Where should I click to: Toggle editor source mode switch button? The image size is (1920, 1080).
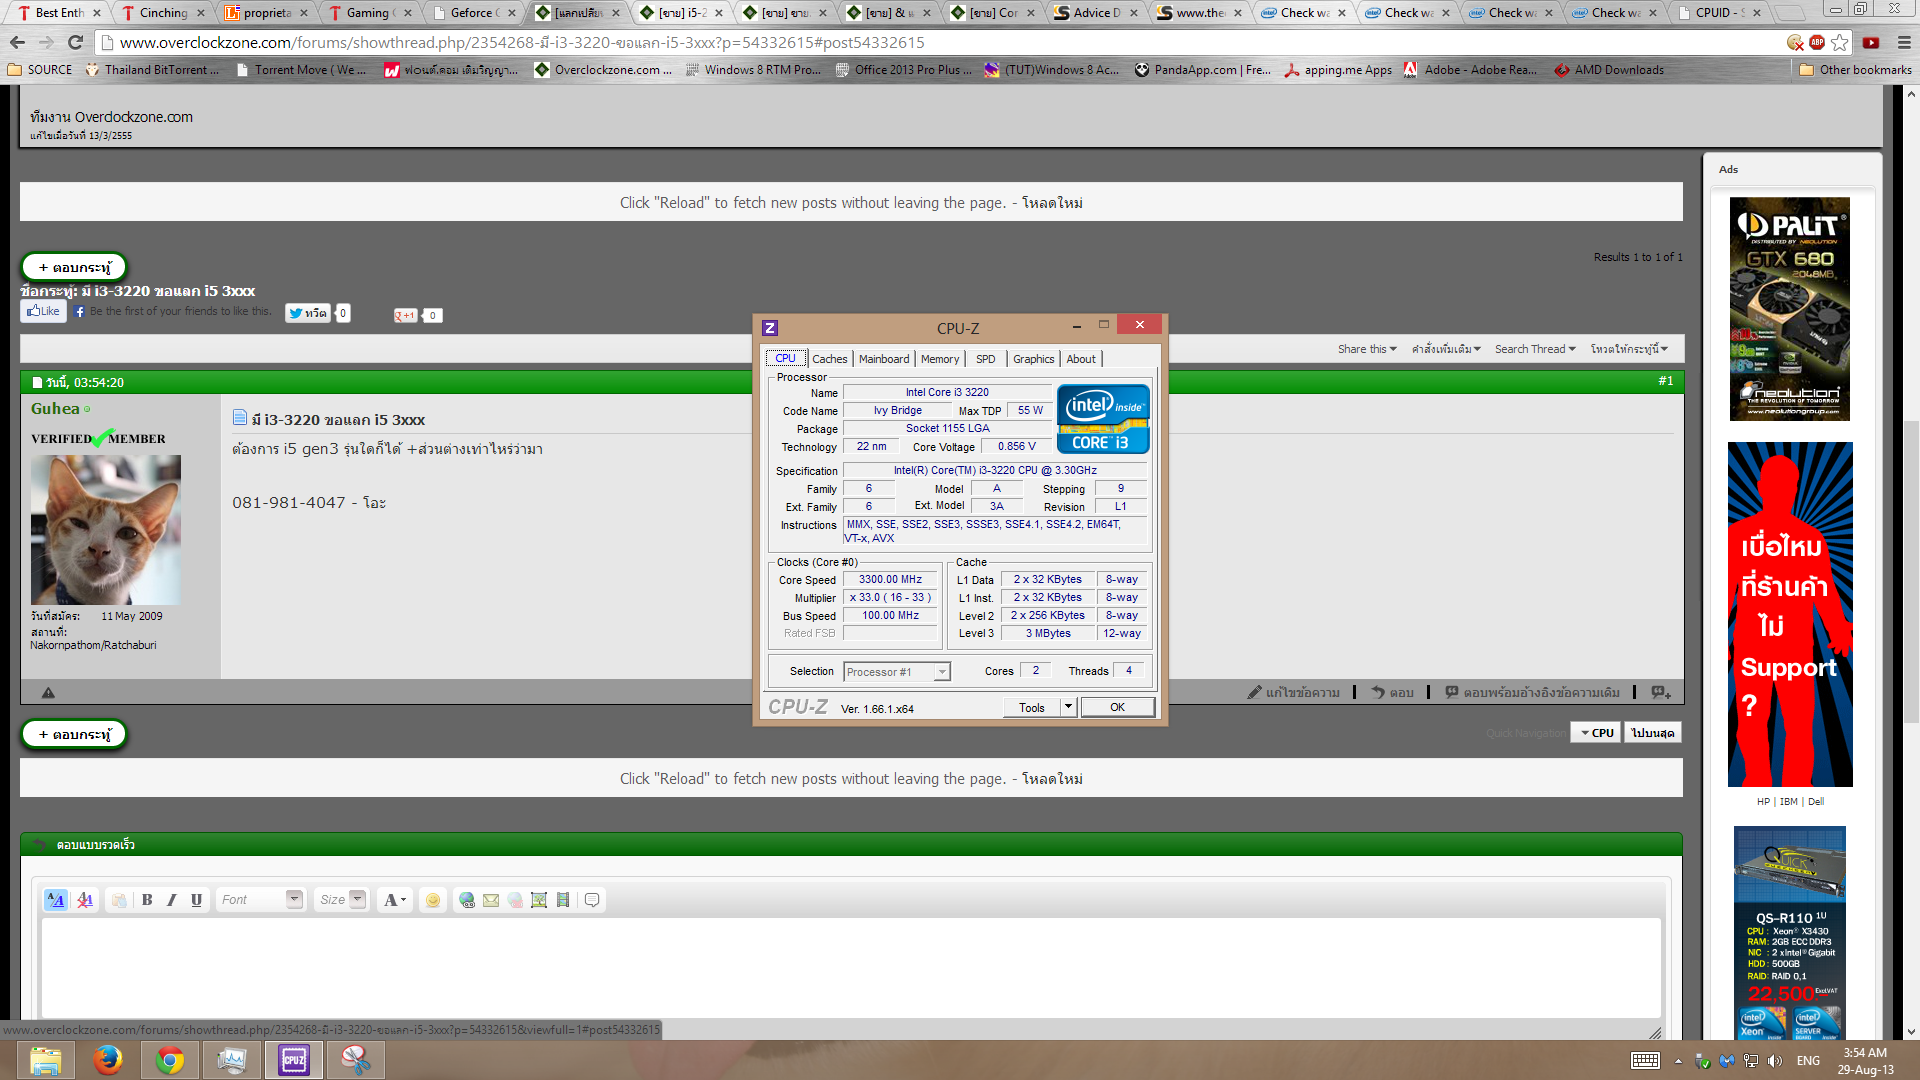pos(56,900)
